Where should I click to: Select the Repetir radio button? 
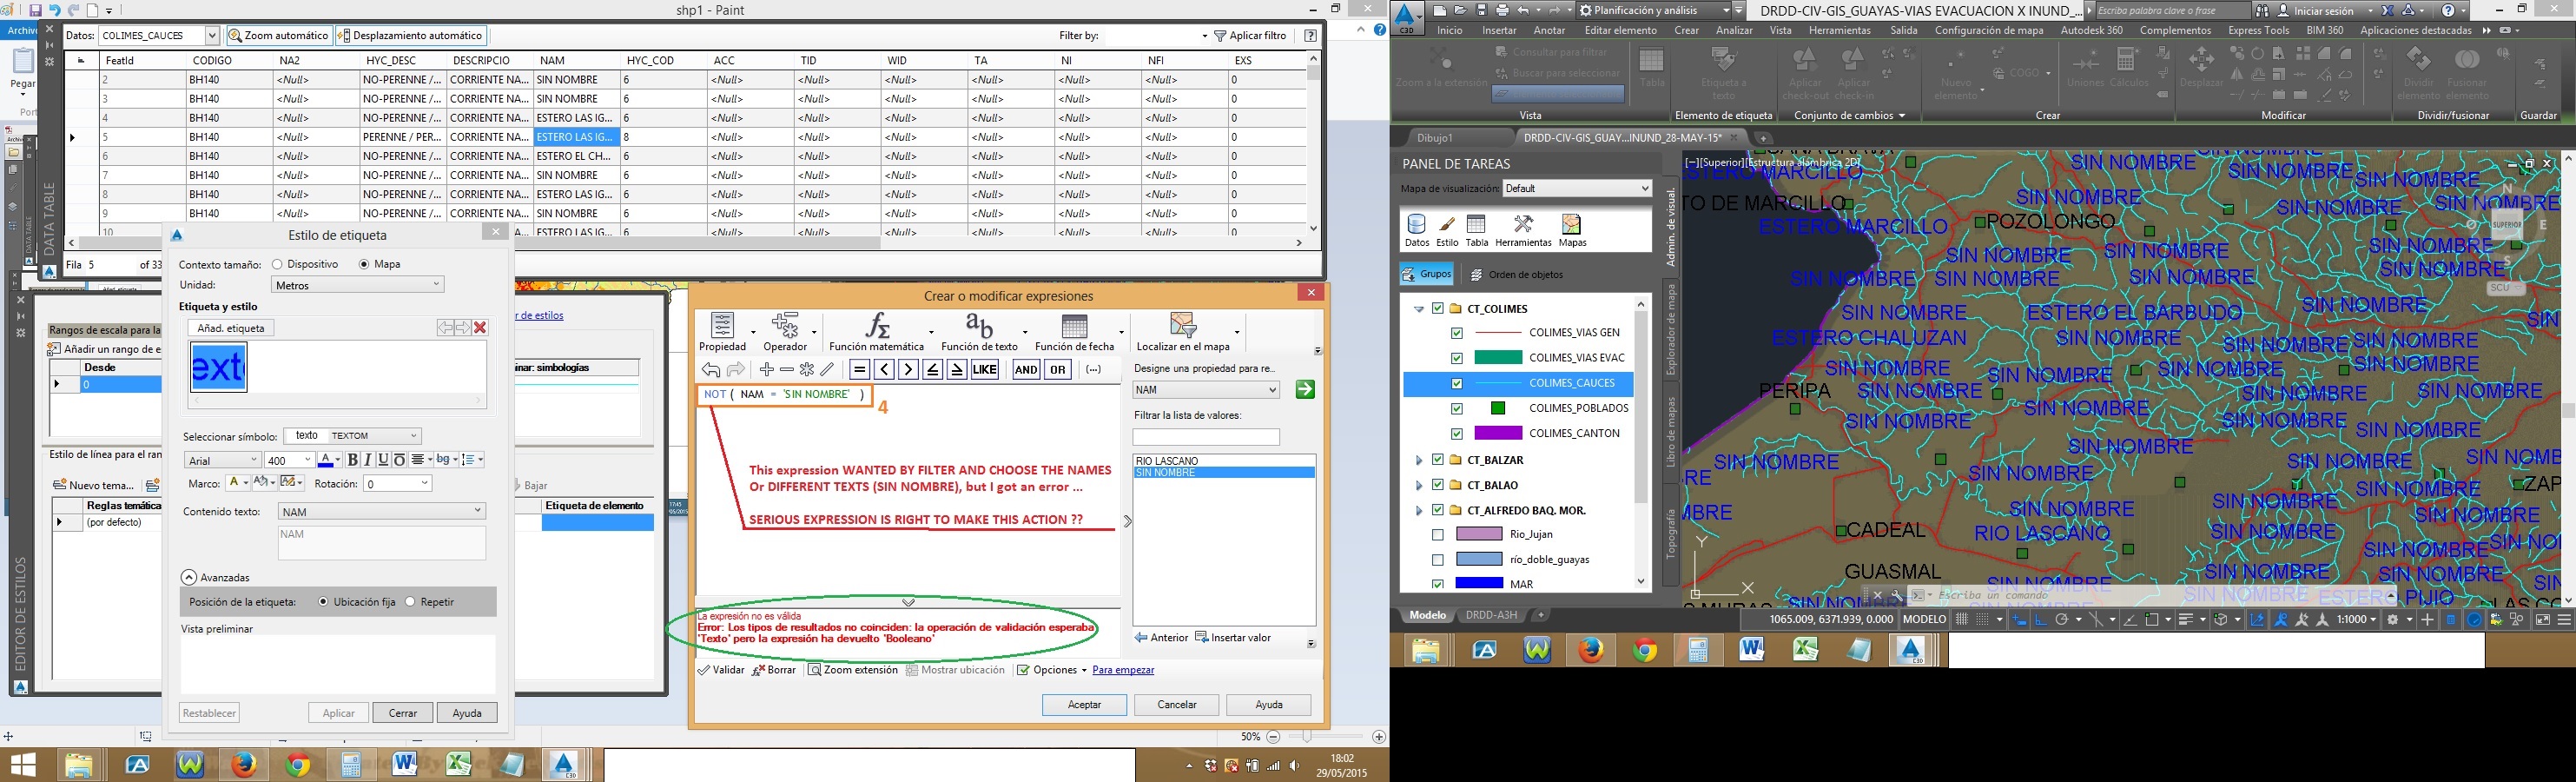[x=410, y=601]
